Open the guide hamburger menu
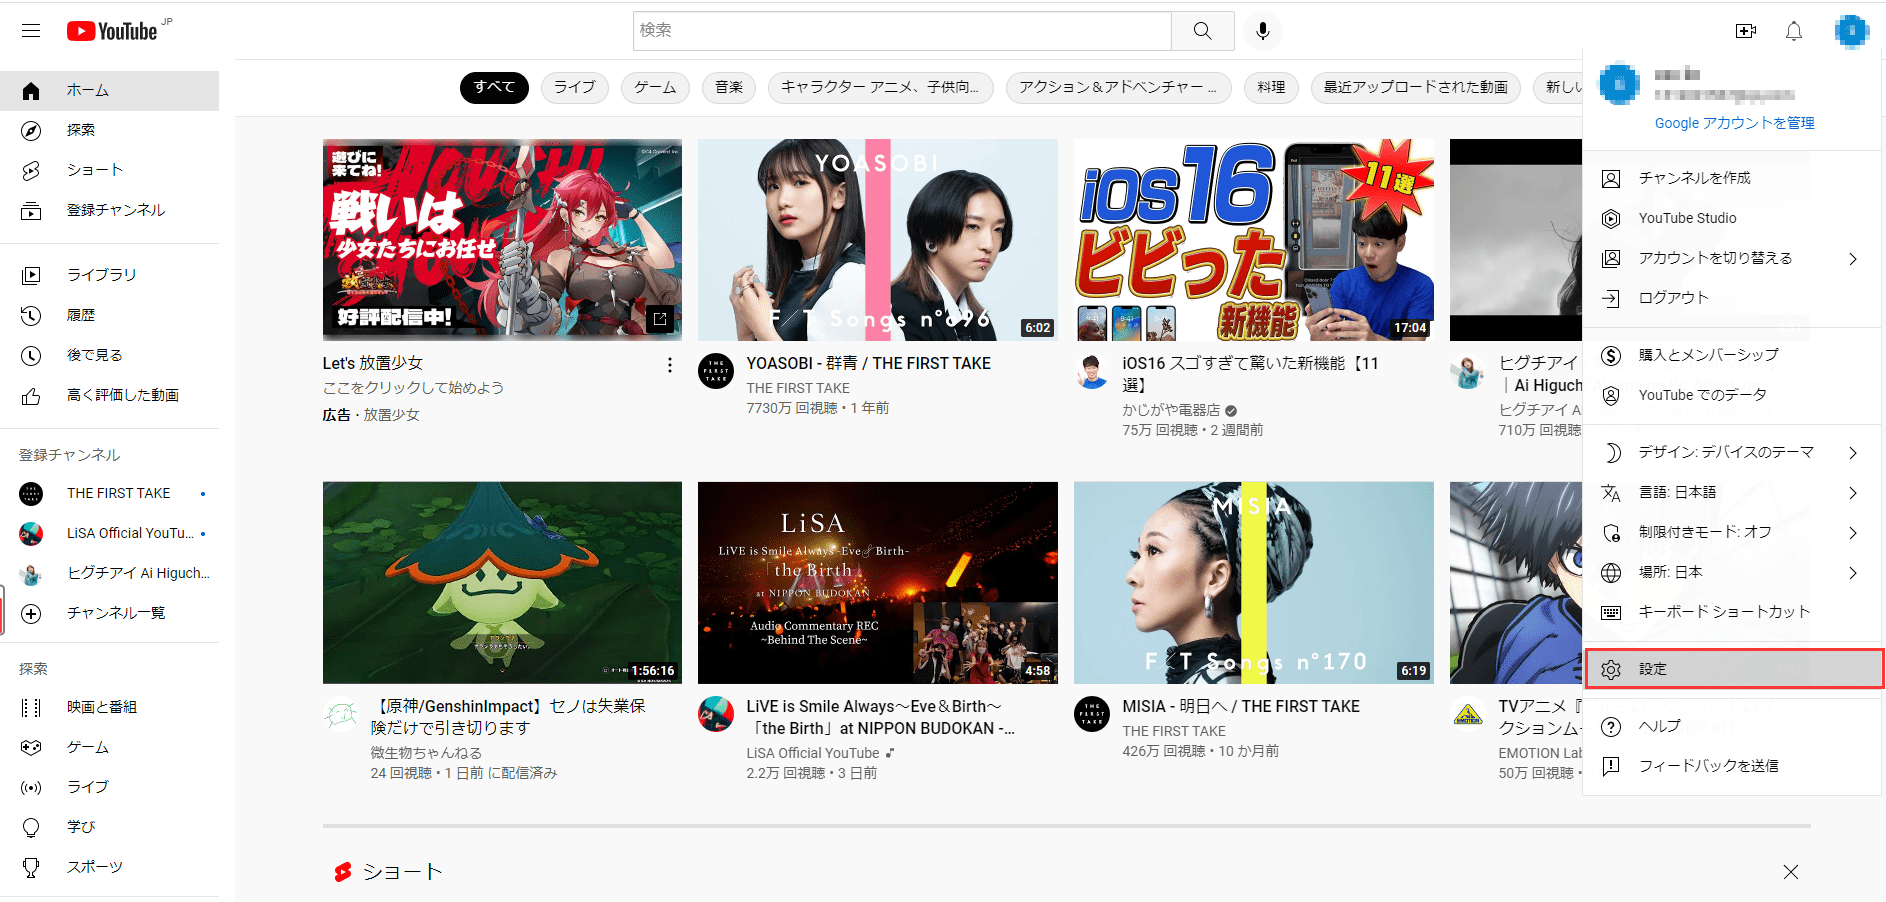The height and width of the screenshot is (902, 1886). [30, 30]
